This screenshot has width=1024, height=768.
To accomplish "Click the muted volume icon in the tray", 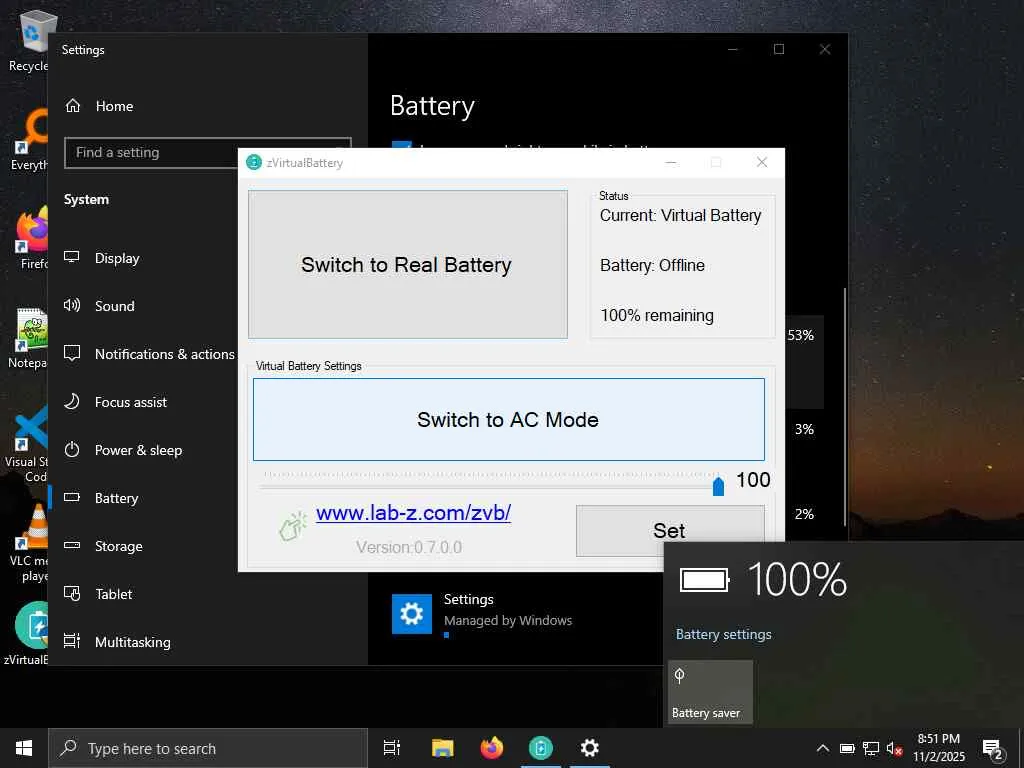I will [x=895, y=749].
